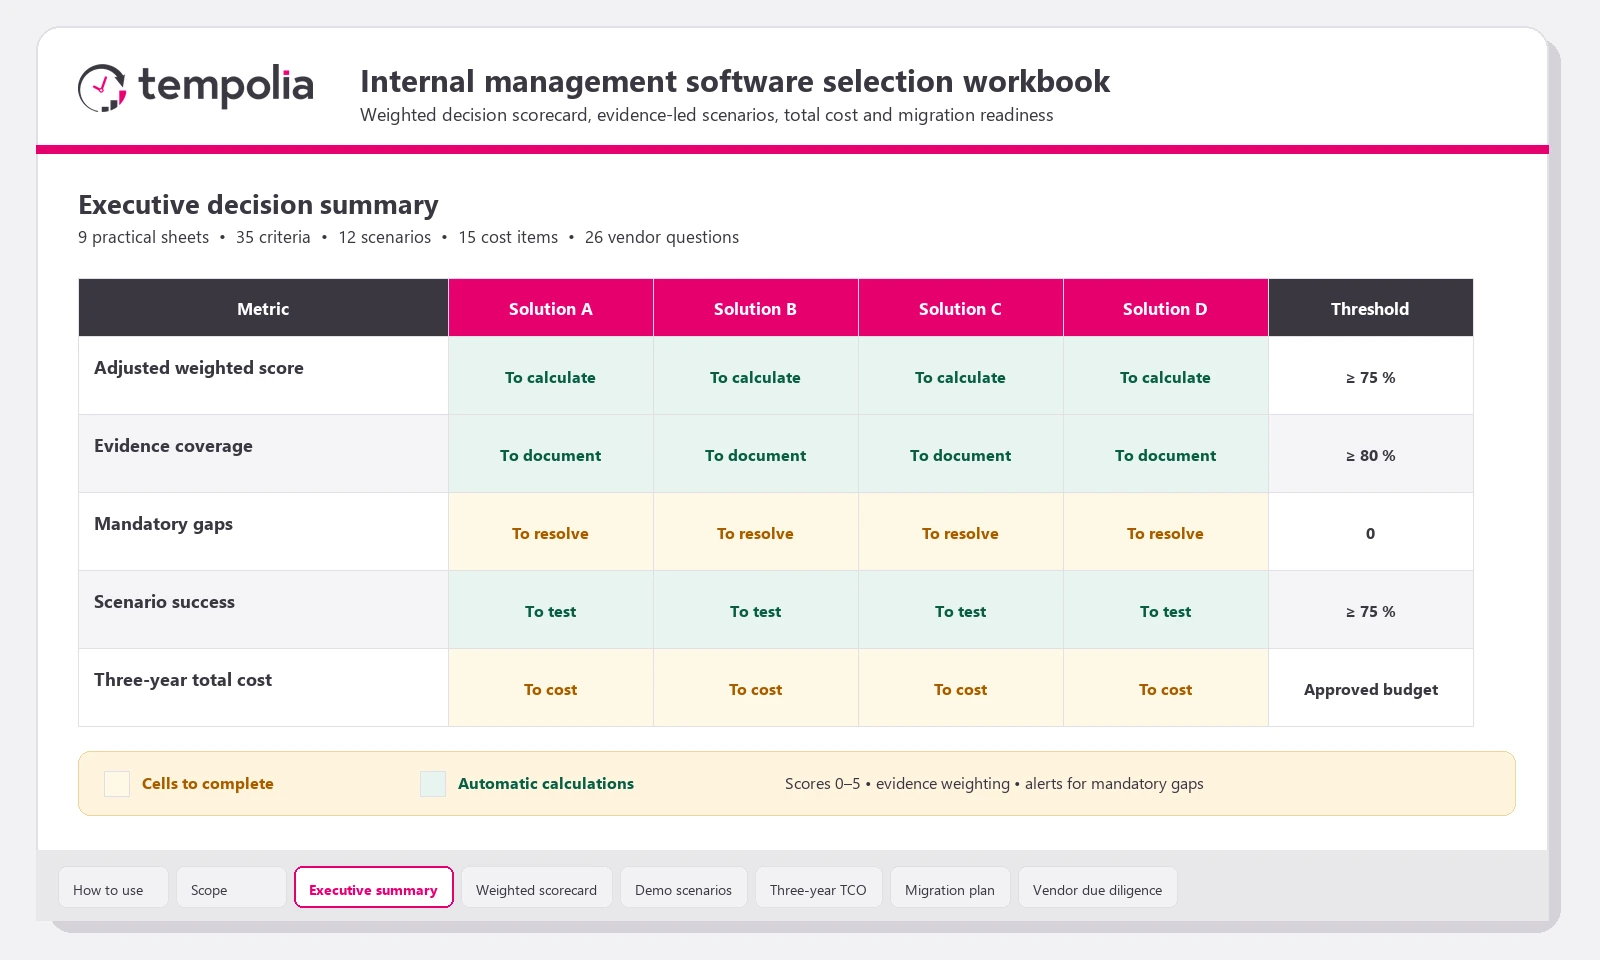
Task: Switch to the Scope tab
Action: [231, 887]
